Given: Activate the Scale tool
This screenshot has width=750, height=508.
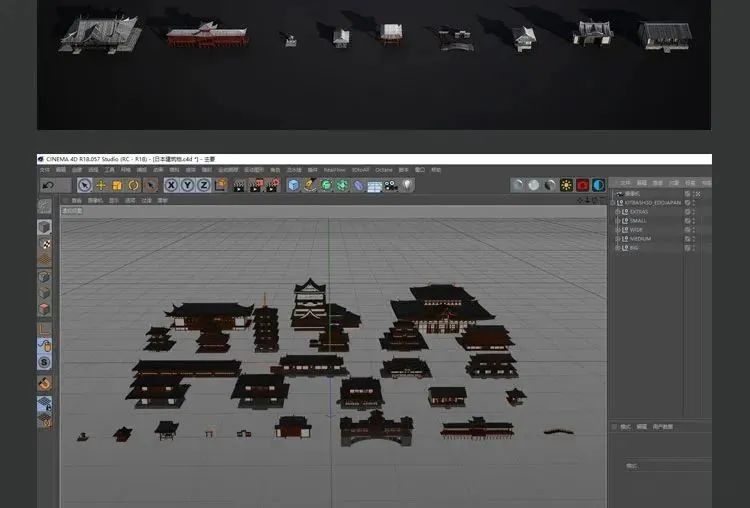Looking at the screenshot, I should click(117, 185).
